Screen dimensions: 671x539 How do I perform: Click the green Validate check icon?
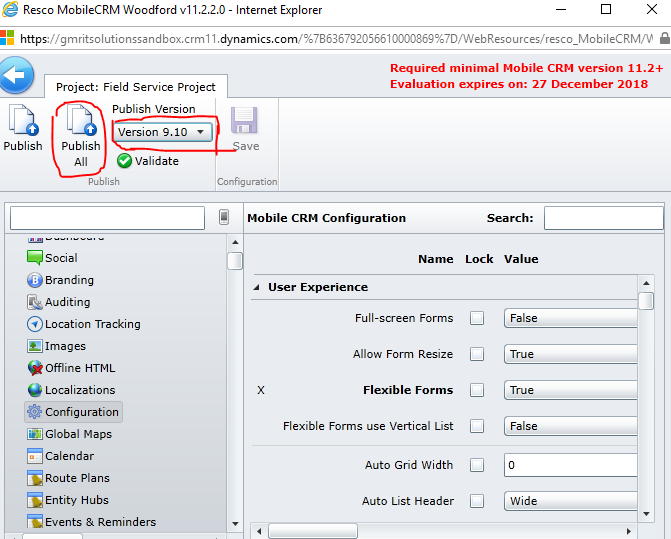[125, 161]
